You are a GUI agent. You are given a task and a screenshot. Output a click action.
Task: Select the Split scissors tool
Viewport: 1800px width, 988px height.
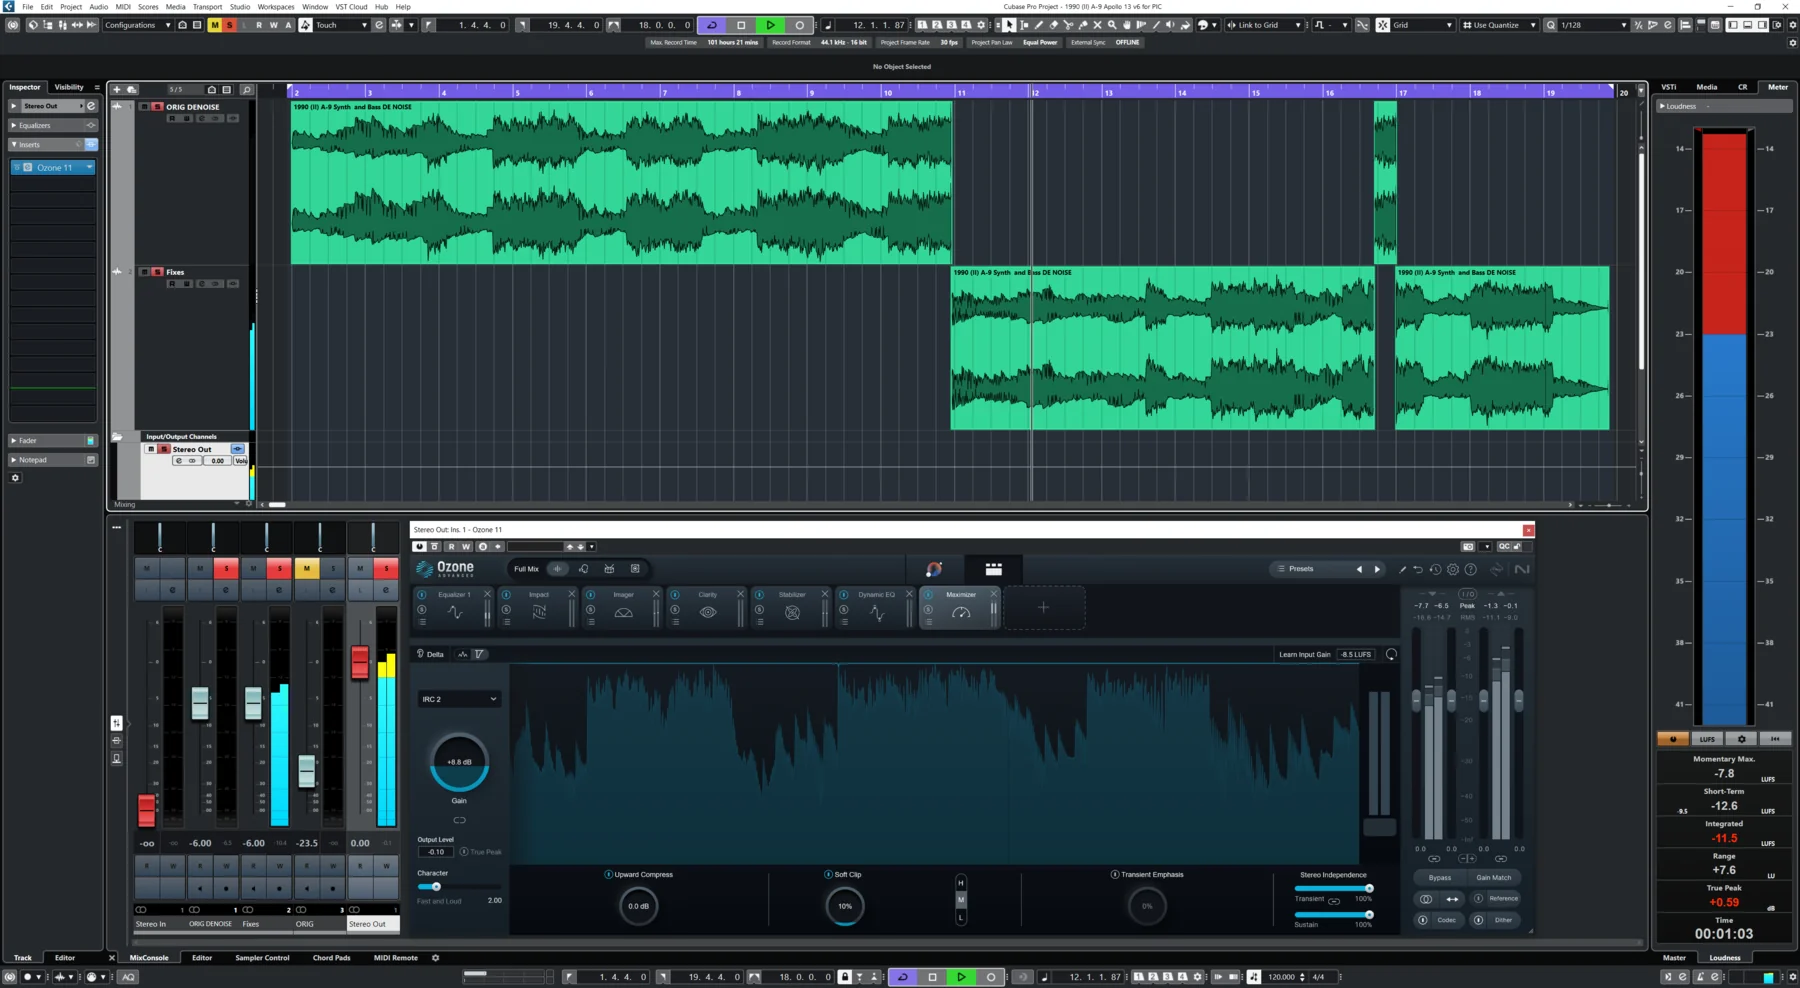1068,25
